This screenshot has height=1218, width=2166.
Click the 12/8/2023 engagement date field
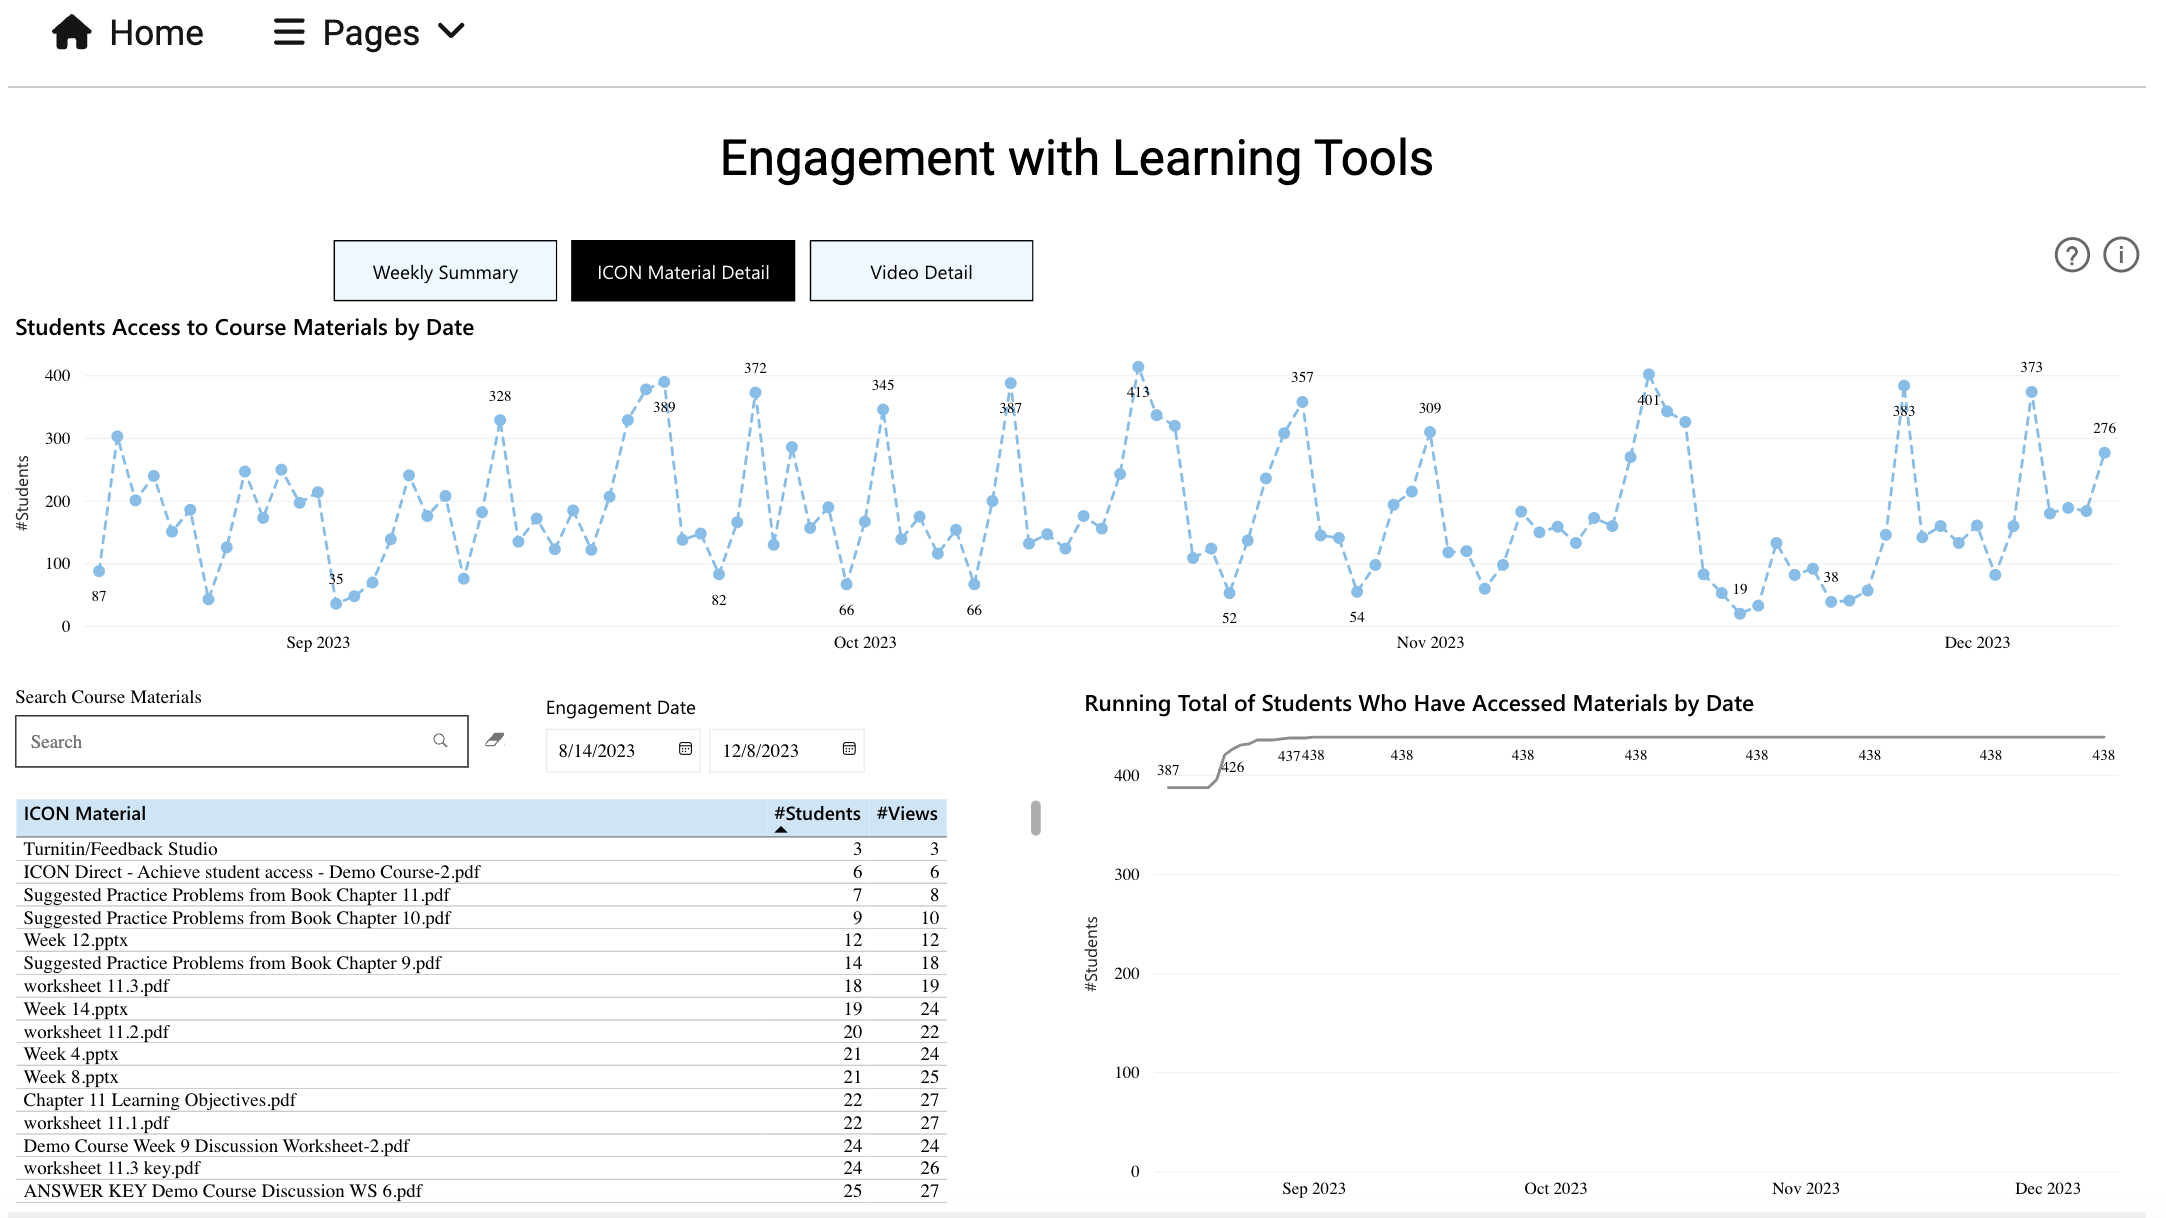(765, 749)
